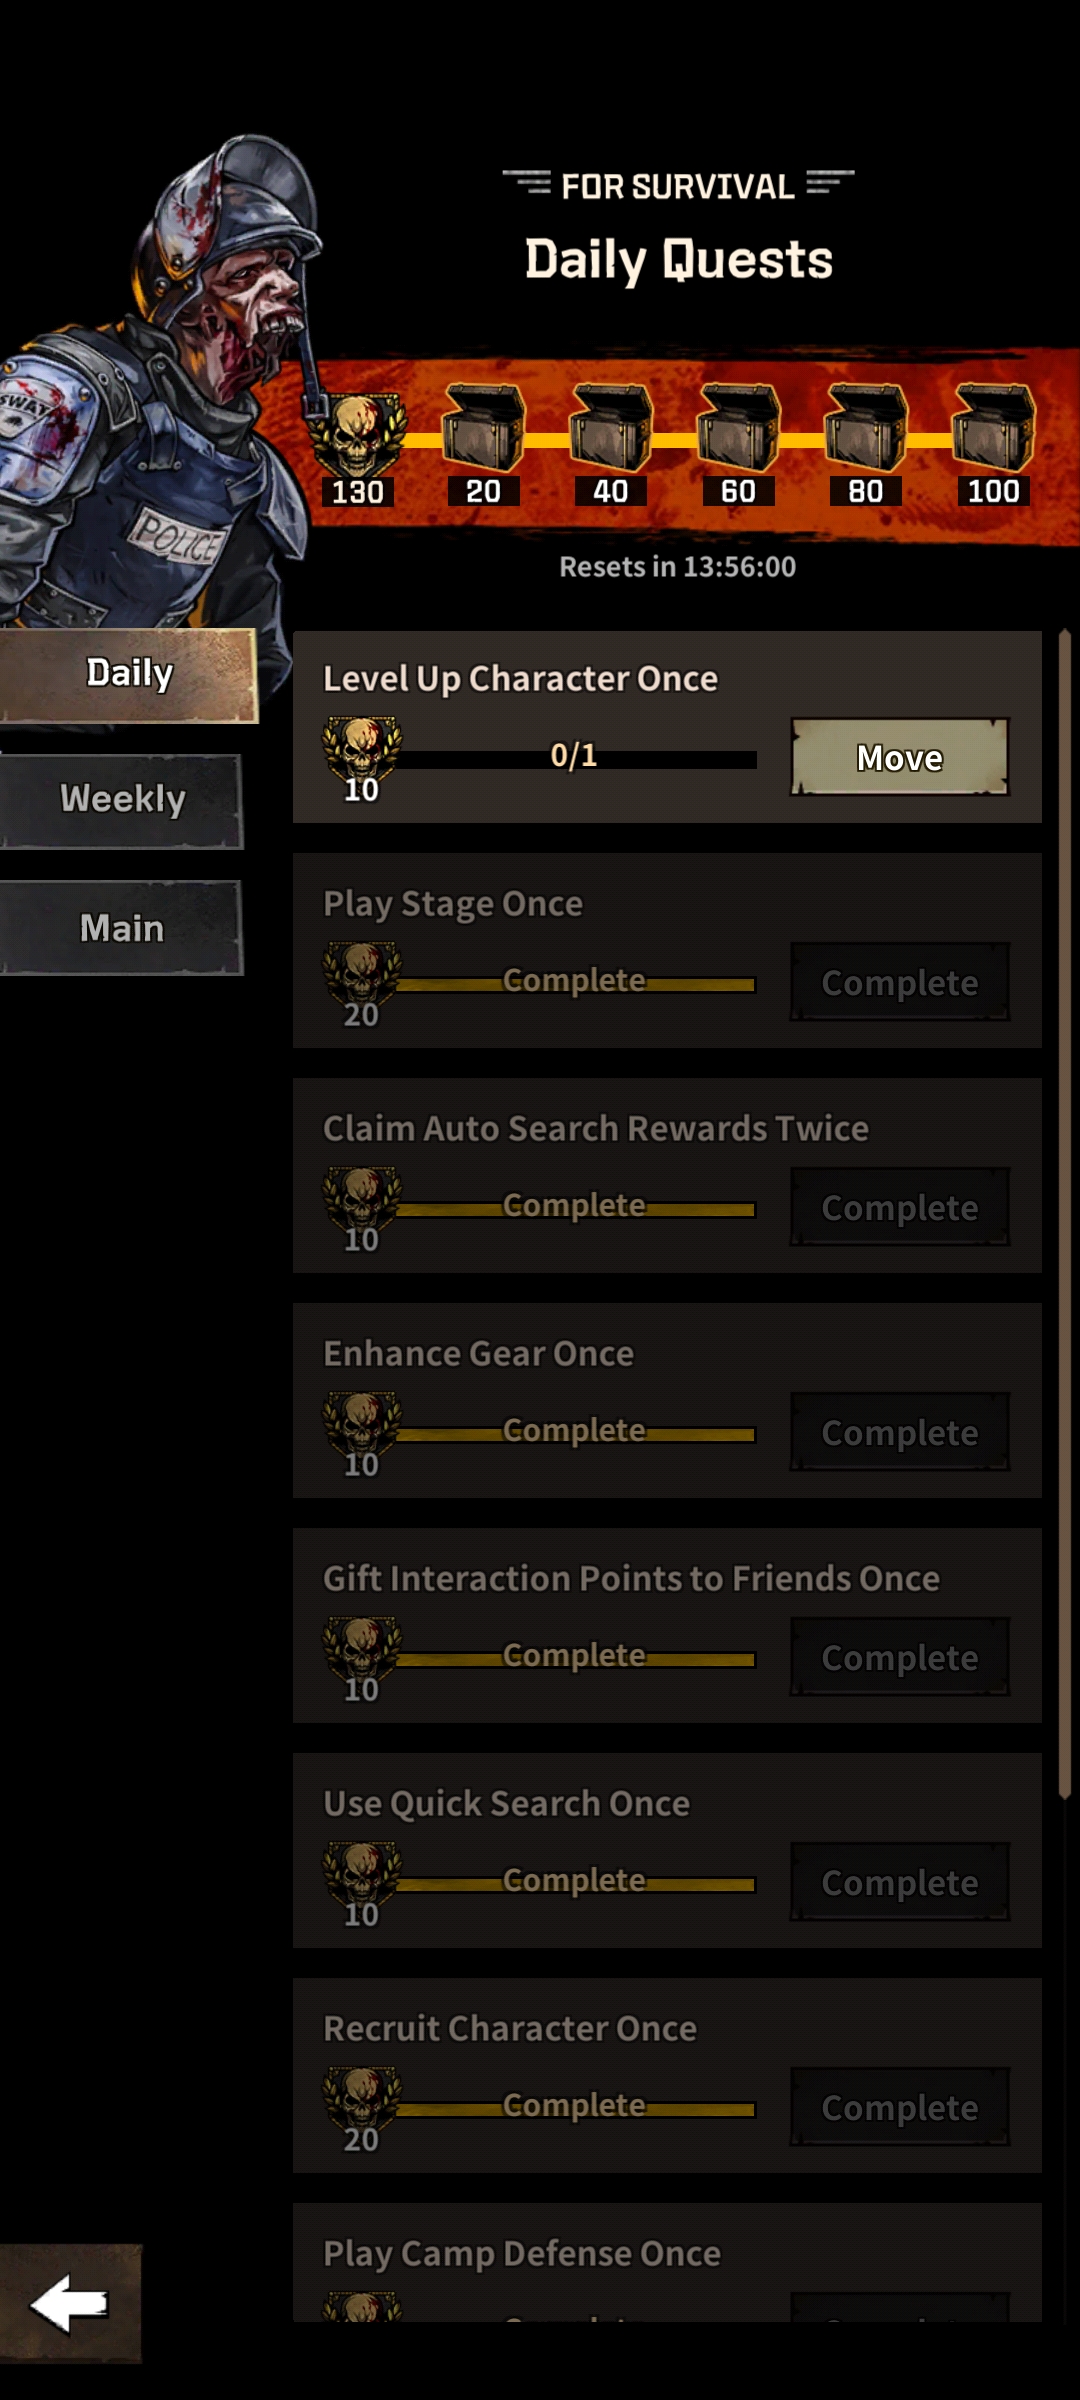Open the 80-point reward chest

pyautogui.click(x=866, y=428)
